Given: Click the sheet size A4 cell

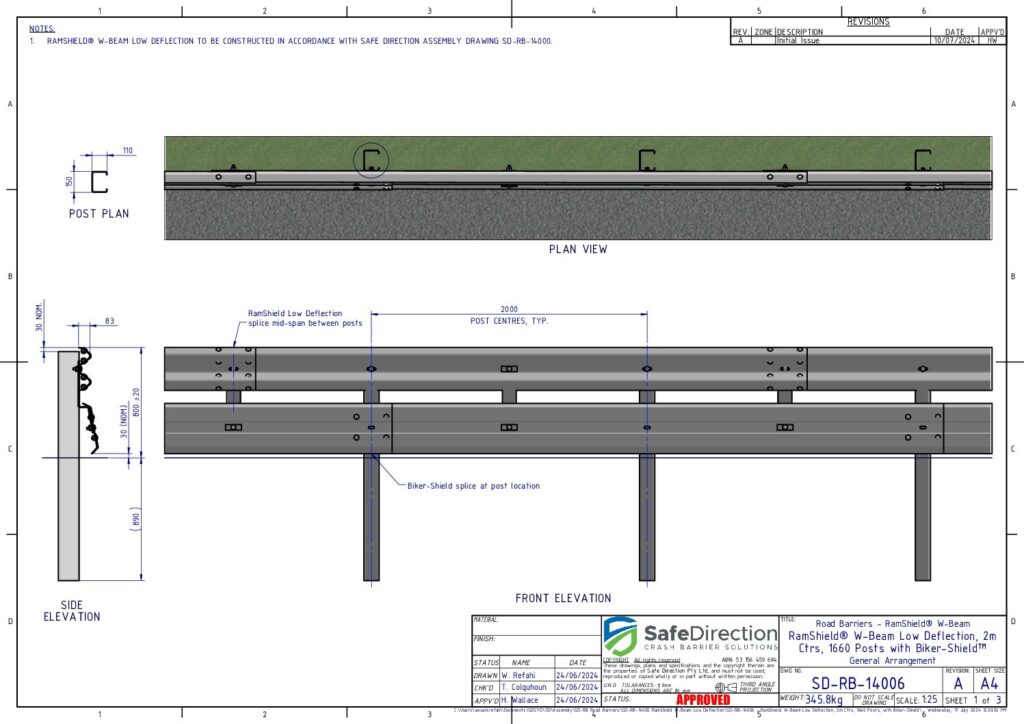Looking at the screenshot, I should [x=990, y=682].
